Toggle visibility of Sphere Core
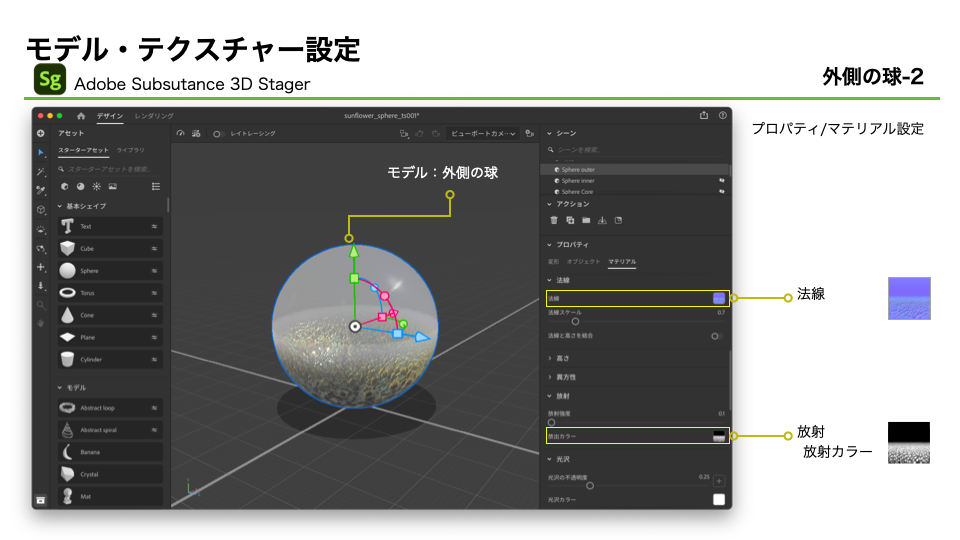The height and width of the screenshot is (540, 960). (x=722, y=192)
